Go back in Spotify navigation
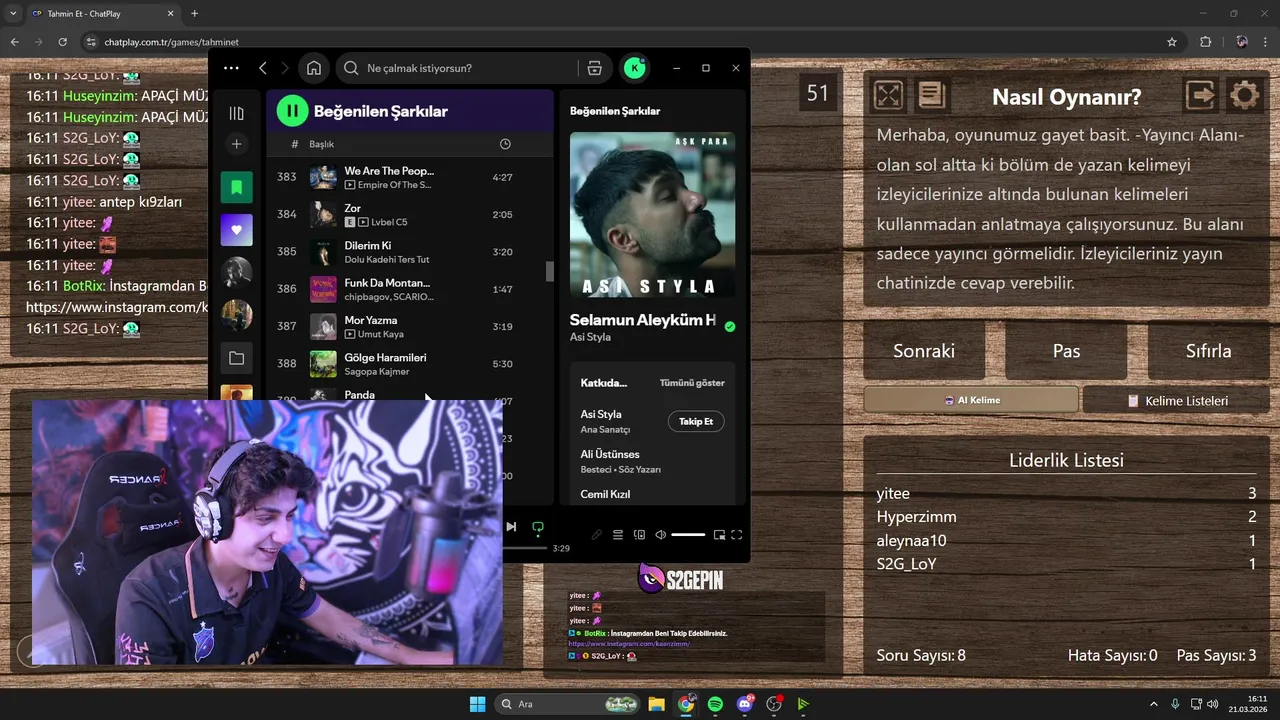This screenshot has width=1280, height=720. click(x=263, y=68)
